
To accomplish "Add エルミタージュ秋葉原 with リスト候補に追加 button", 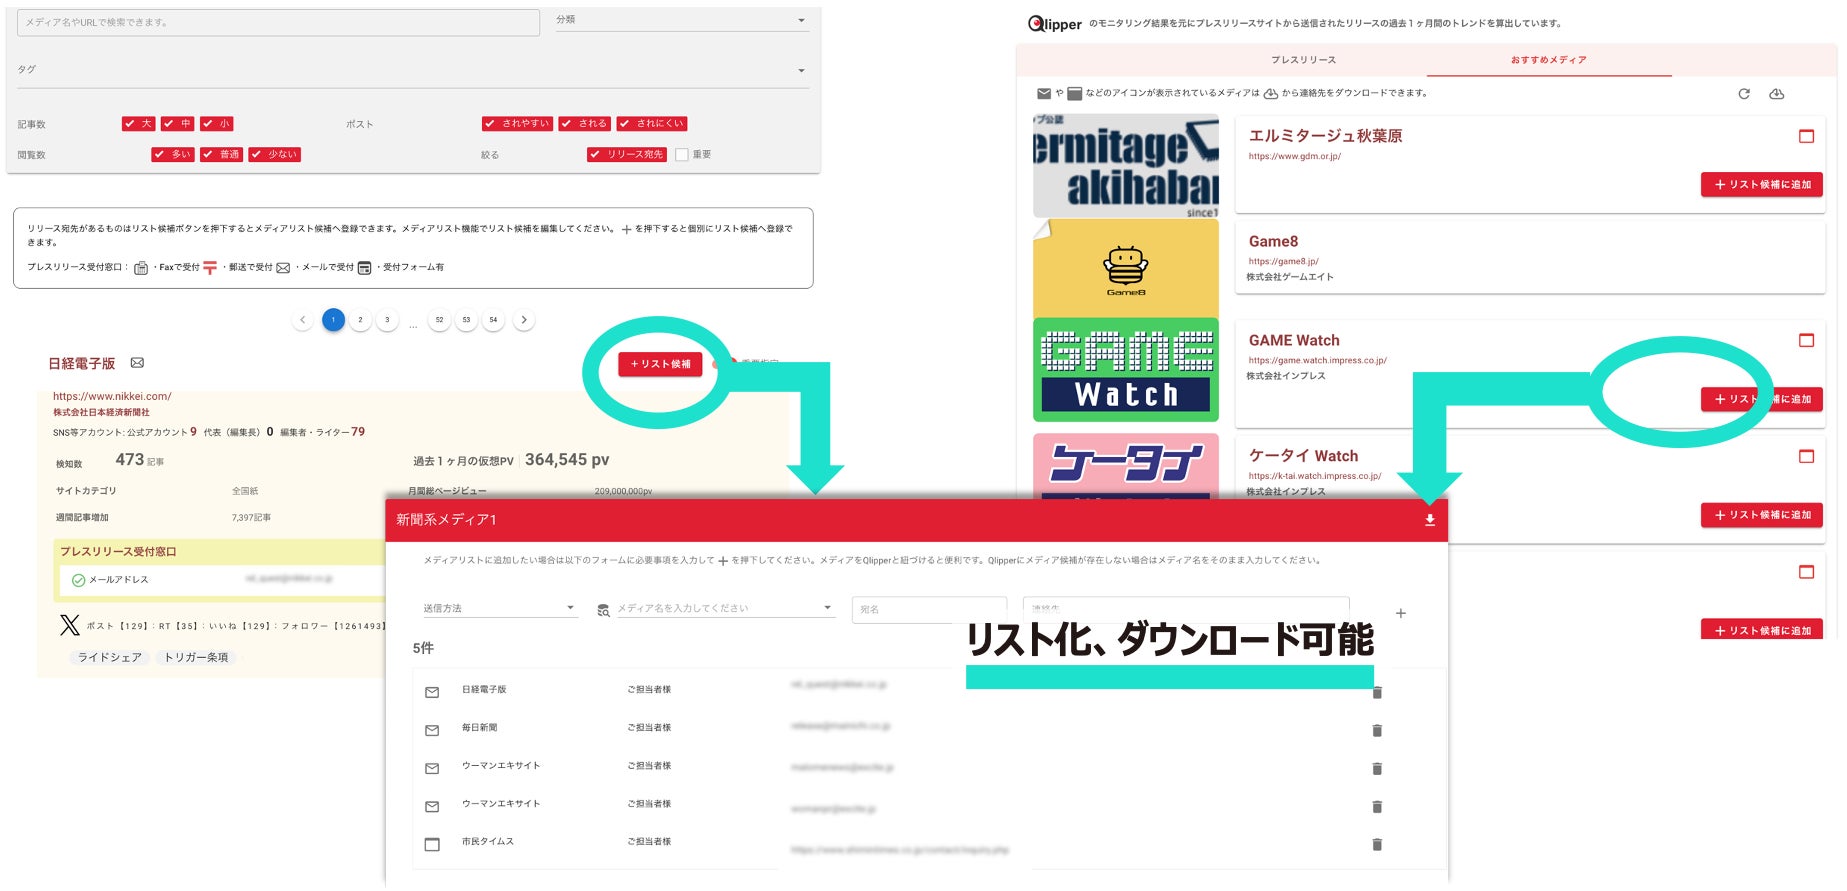I will tap(1762, 184).
